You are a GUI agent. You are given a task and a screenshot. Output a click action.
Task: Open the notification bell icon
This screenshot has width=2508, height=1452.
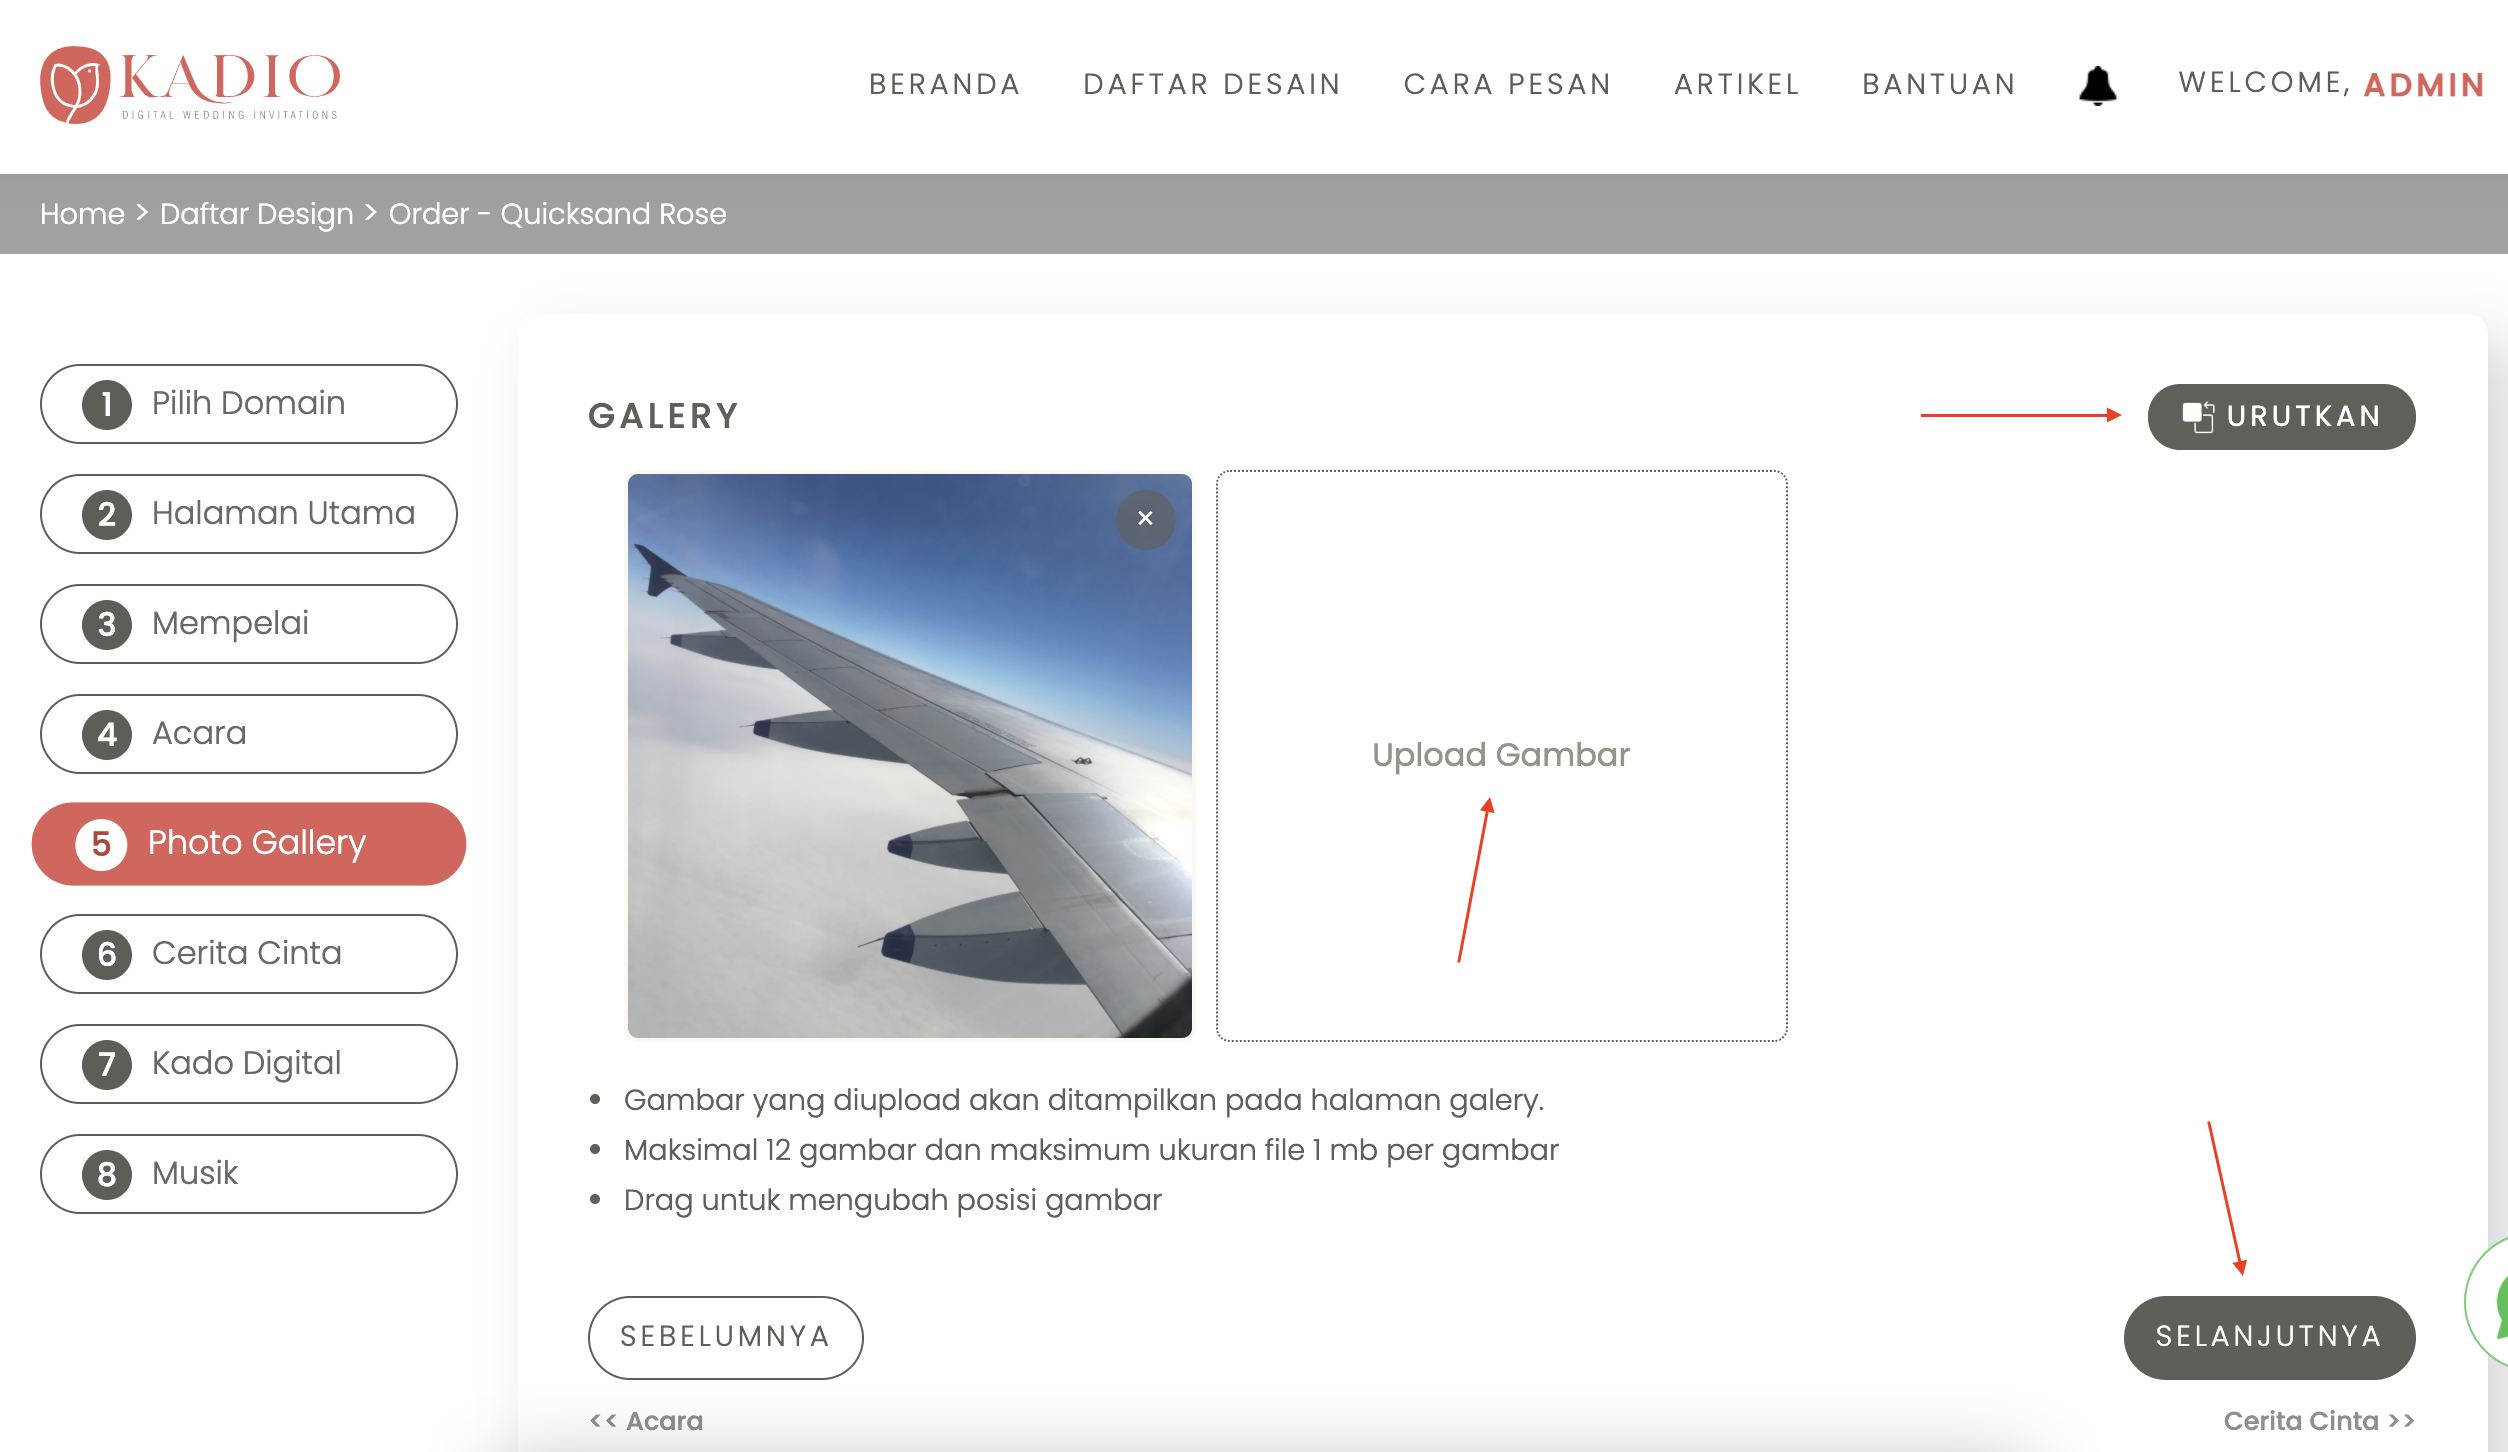pyautogui.click(x=2097, y=85)
